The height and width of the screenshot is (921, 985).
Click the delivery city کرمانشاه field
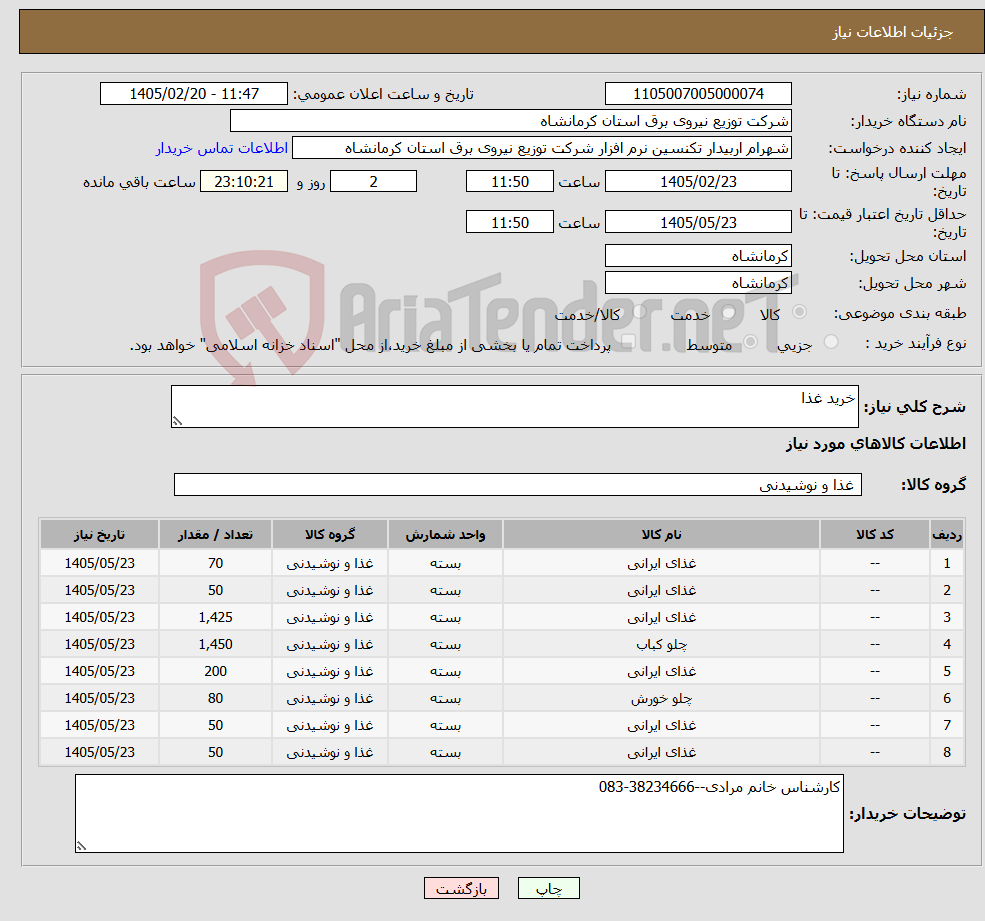(x=698, y=283)
